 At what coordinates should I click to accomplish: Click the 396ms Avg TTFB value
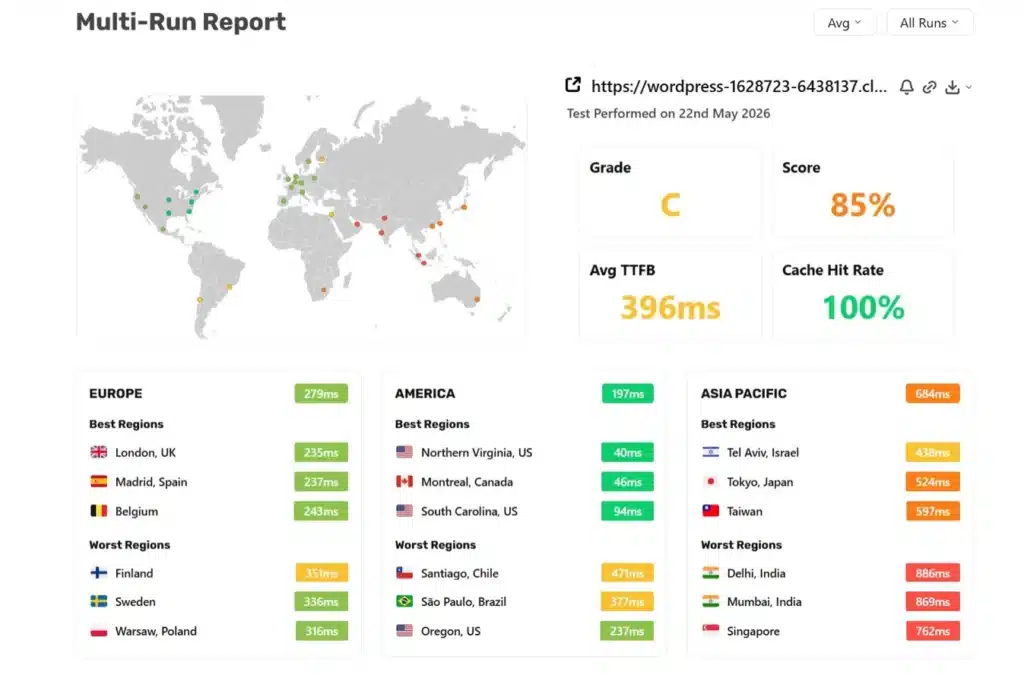pos(670,308)
